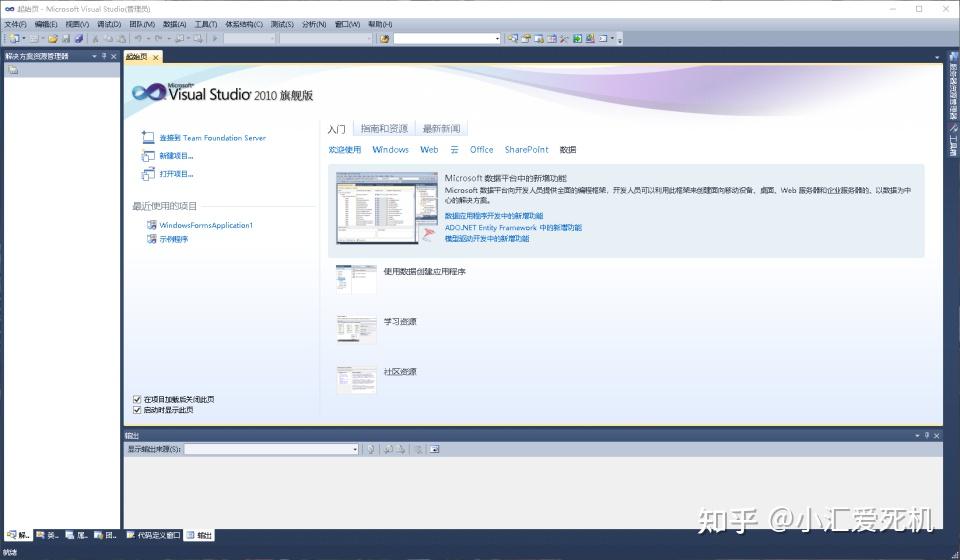Open Output panel window position dropdown

(917, 435)
